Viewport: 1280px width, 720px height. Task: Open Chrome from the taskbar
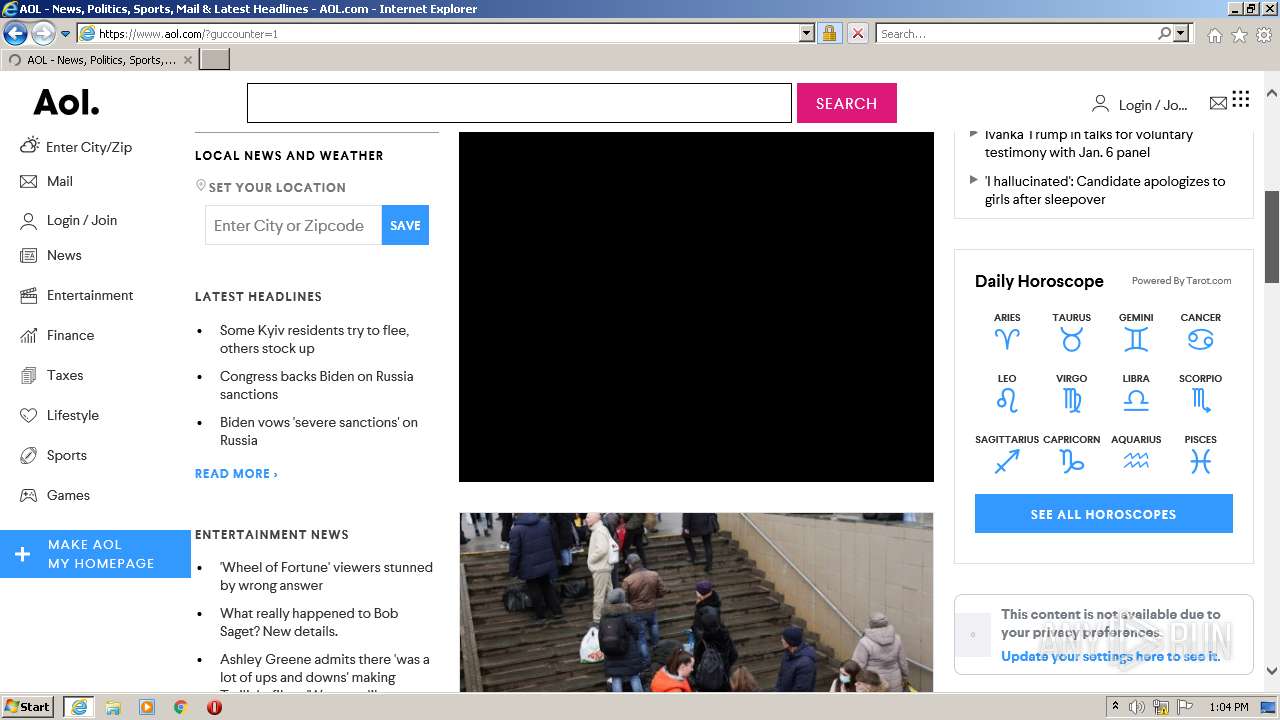(x=180, y=707)
